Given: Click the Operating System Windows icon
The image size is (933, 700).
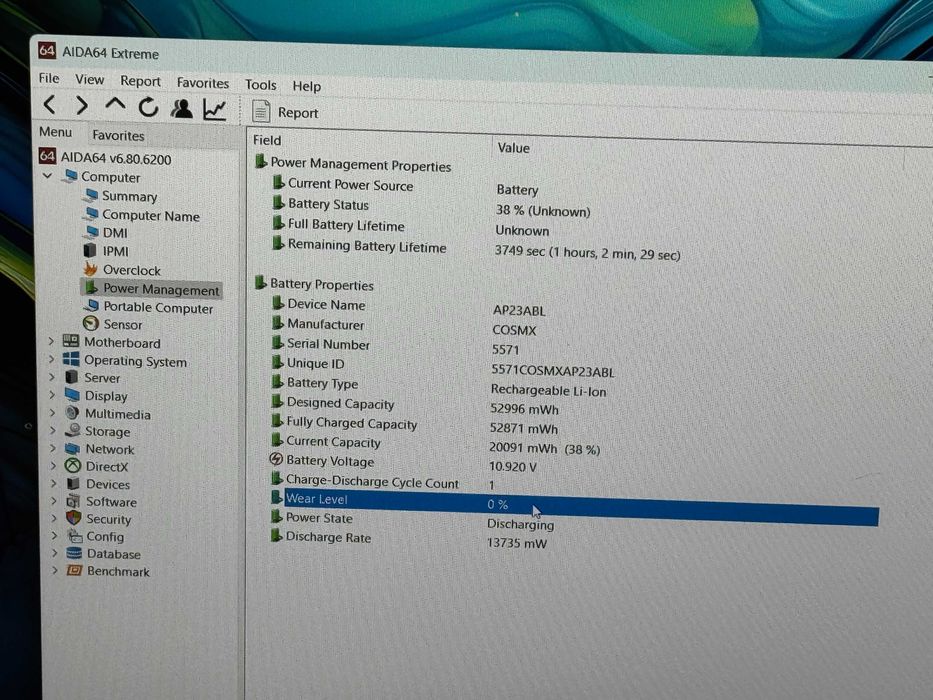Looking at the screenshot, I should tap(71, 359).
